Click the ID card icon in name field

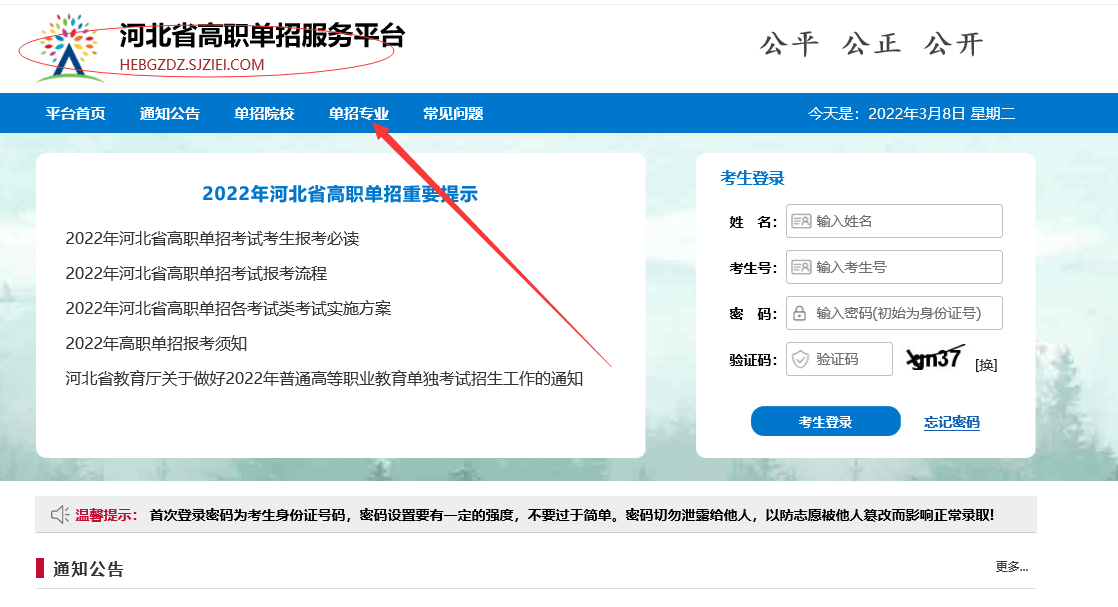pos(801,221)
